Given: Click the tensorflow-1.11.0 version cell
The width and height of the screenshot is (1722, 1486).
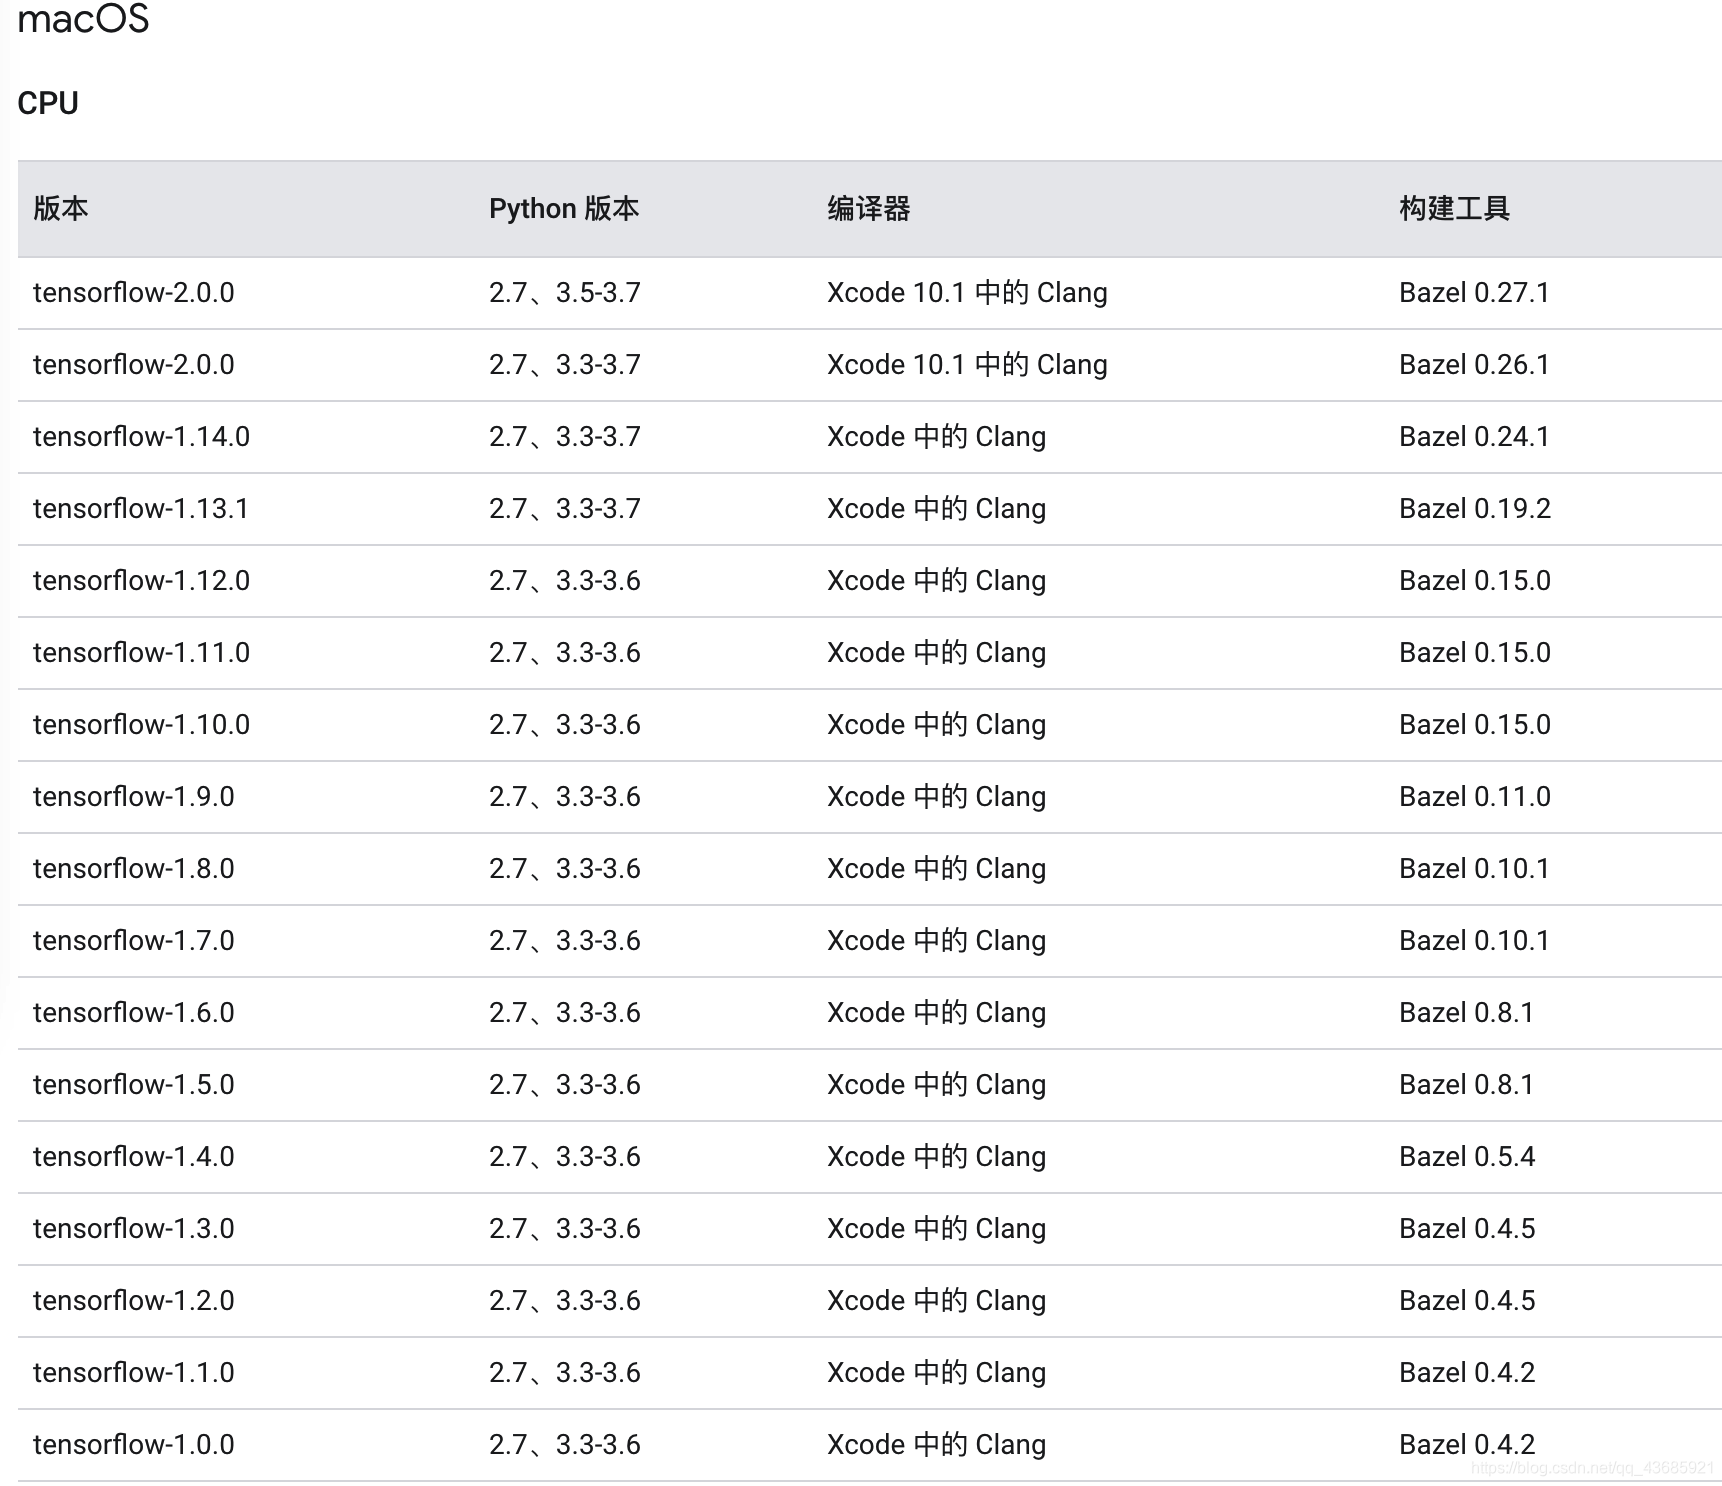Looking at the screenshot, I should pyautogui.click(x=141, y=653).
